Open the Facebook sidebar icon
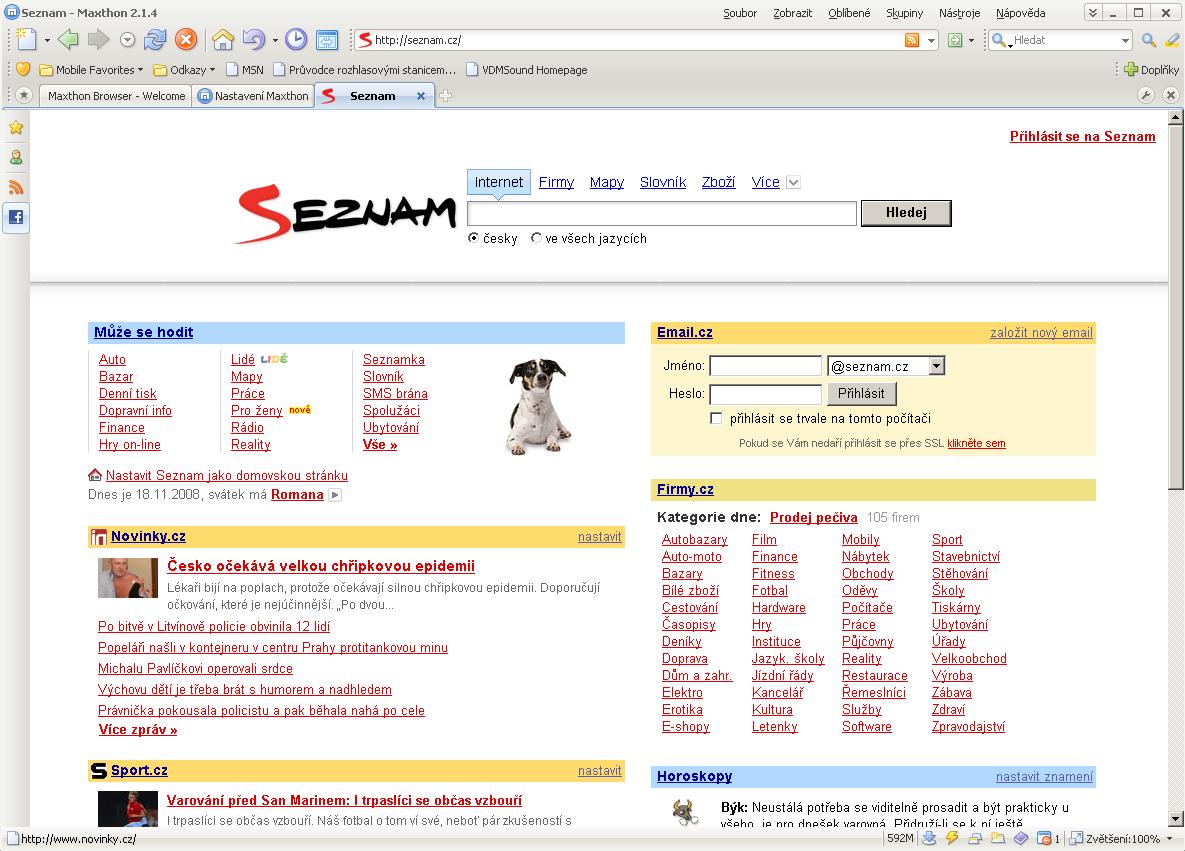1185x851 pixels. pos(16,218)
